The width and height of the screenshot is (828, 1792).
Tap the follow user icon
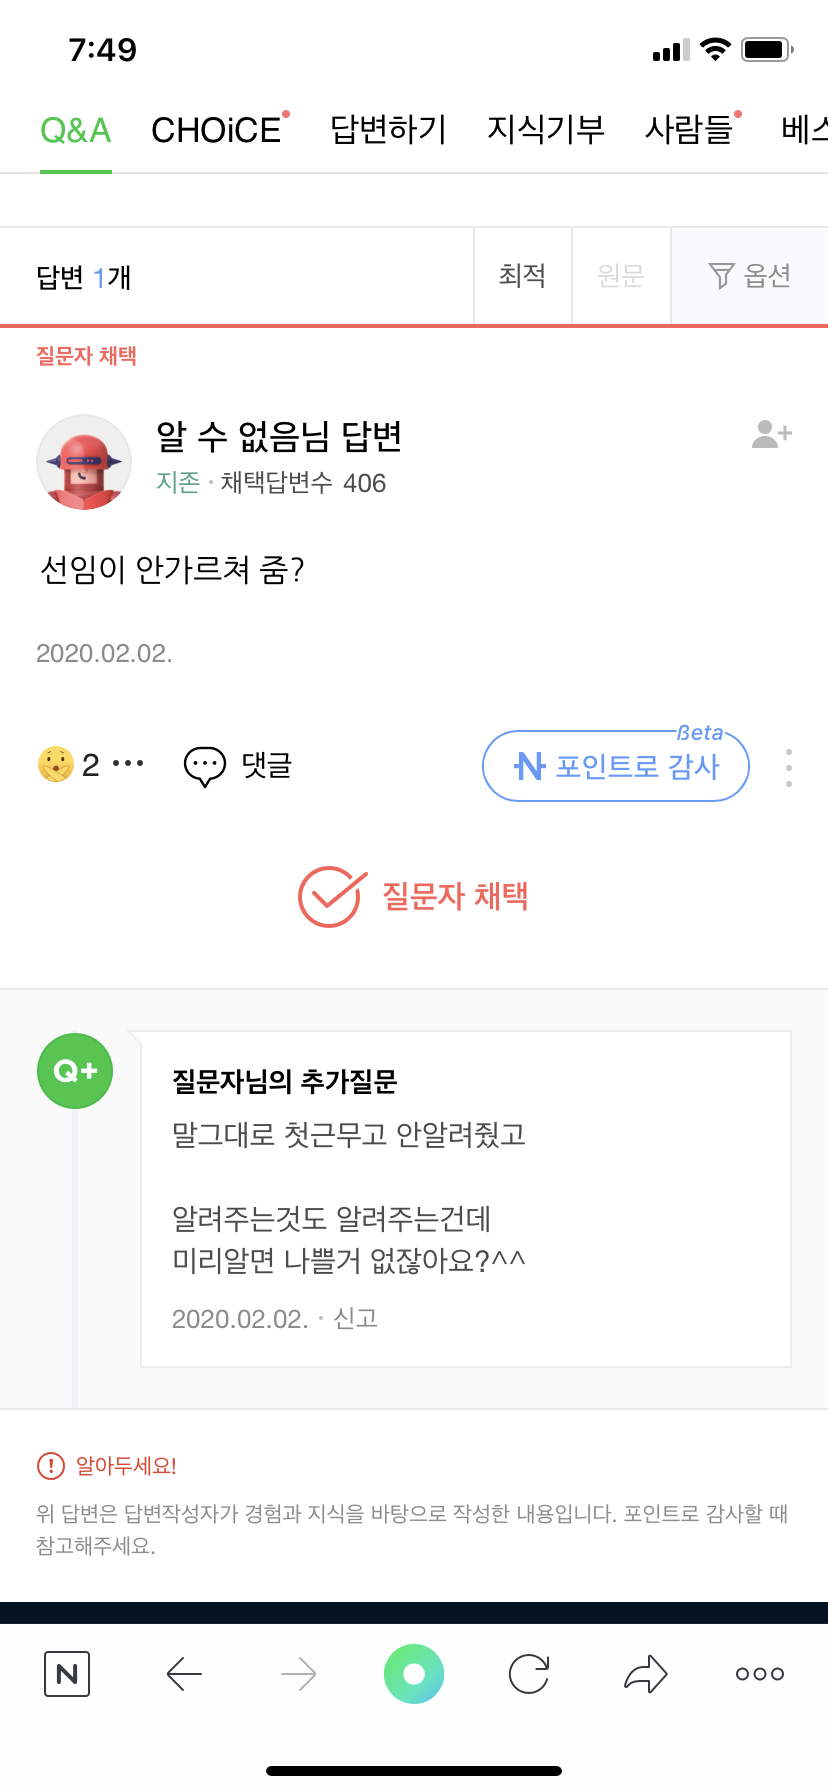click(771, 434)
